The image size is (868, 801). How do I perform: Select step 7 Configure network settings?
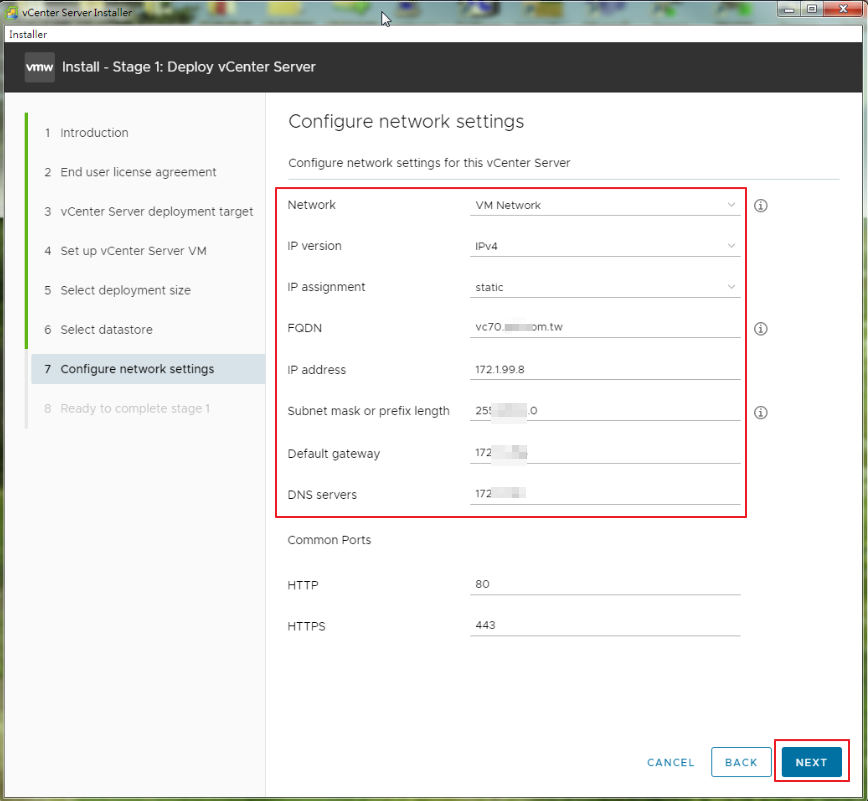[148, 369]
